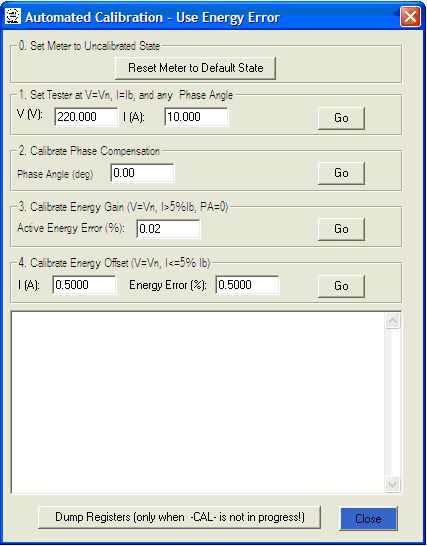Close the Automated Calibration window via X

click(x=410, y=16)
